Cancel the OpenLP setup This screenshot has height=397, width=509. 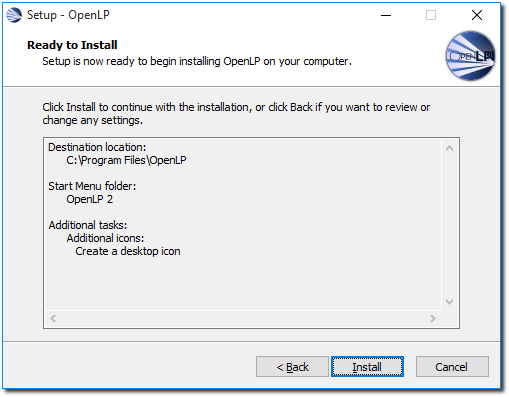coord(452,367)
